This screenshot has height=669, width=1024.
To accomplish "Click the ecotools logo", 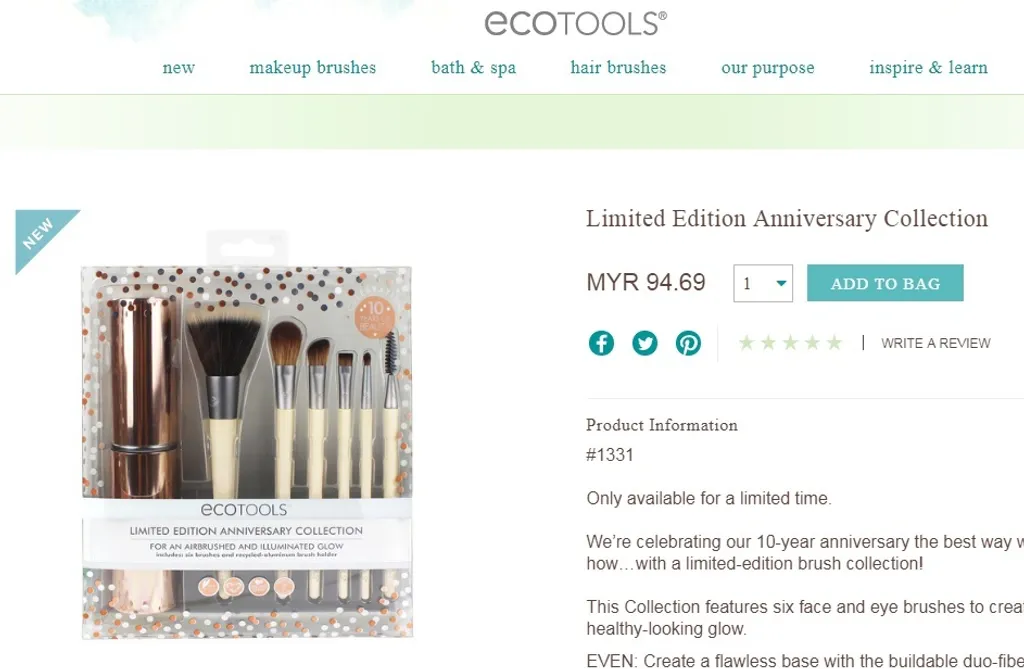I will [x=575, y=24].
